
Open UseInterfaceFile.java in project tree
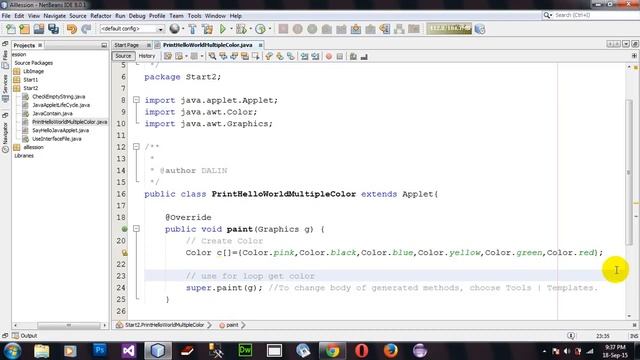pos(57,139)
